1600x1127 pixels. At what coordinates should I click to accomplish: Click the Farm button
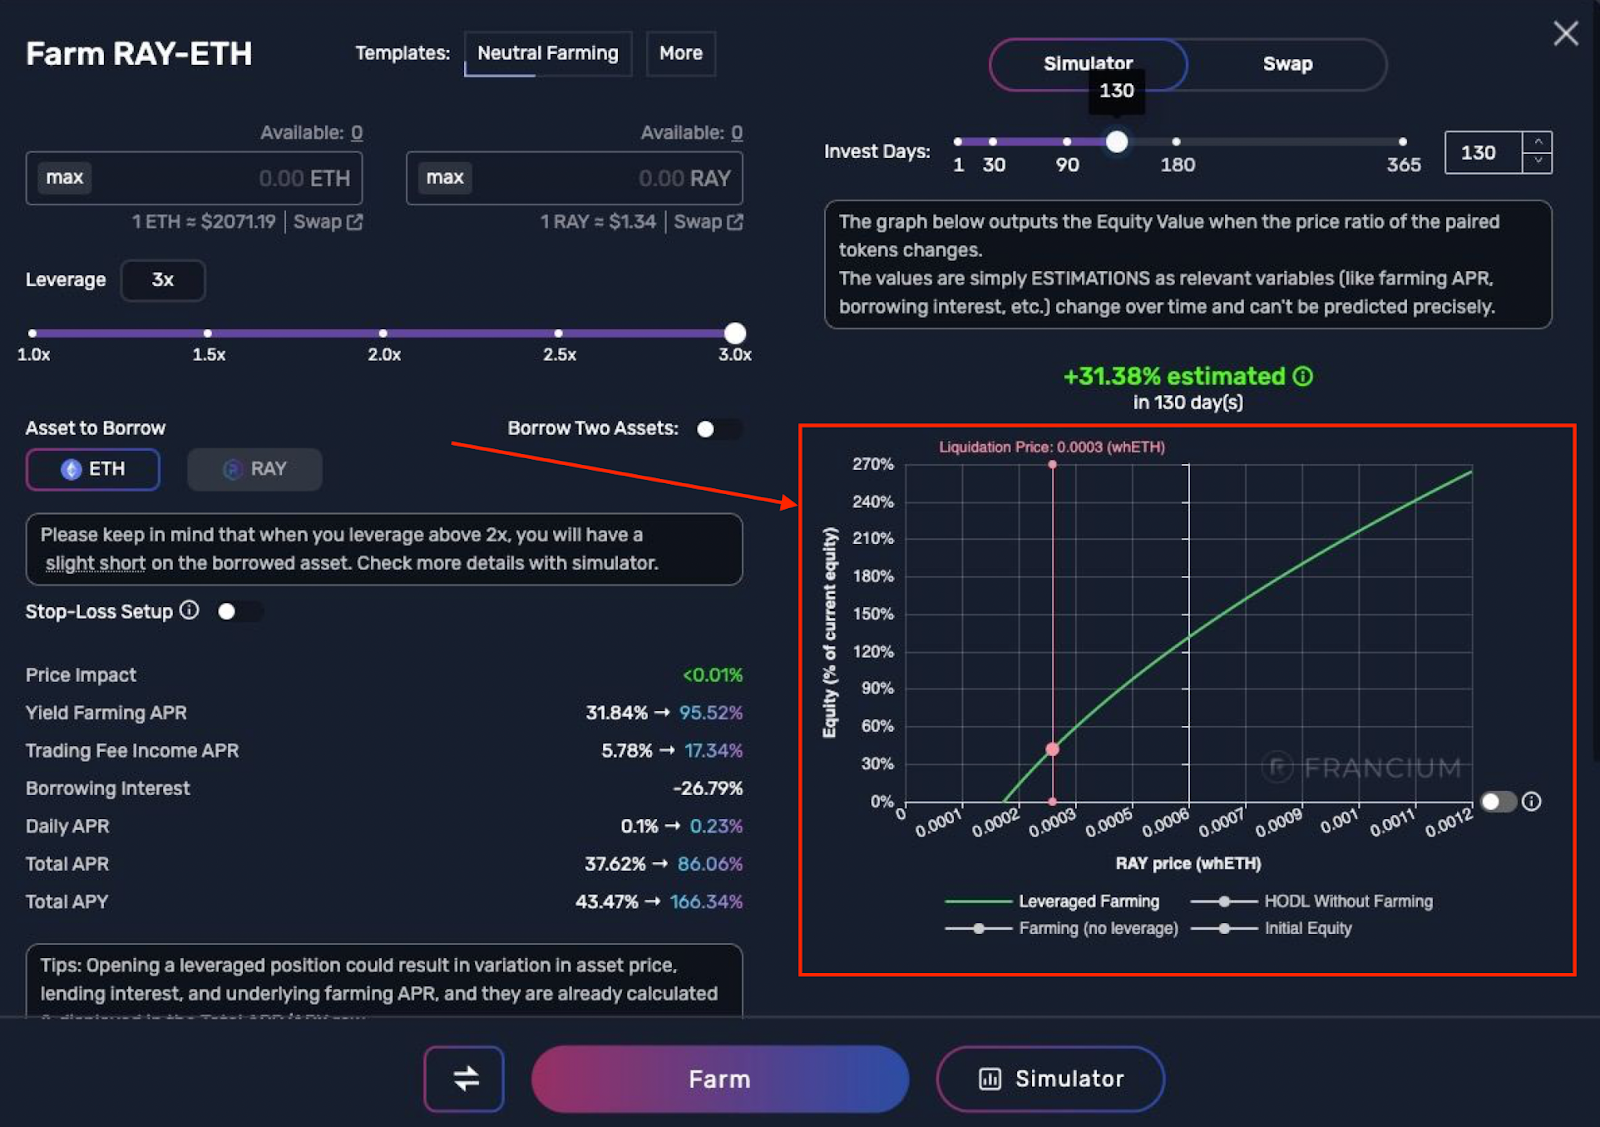click(x=720, y=1079)
